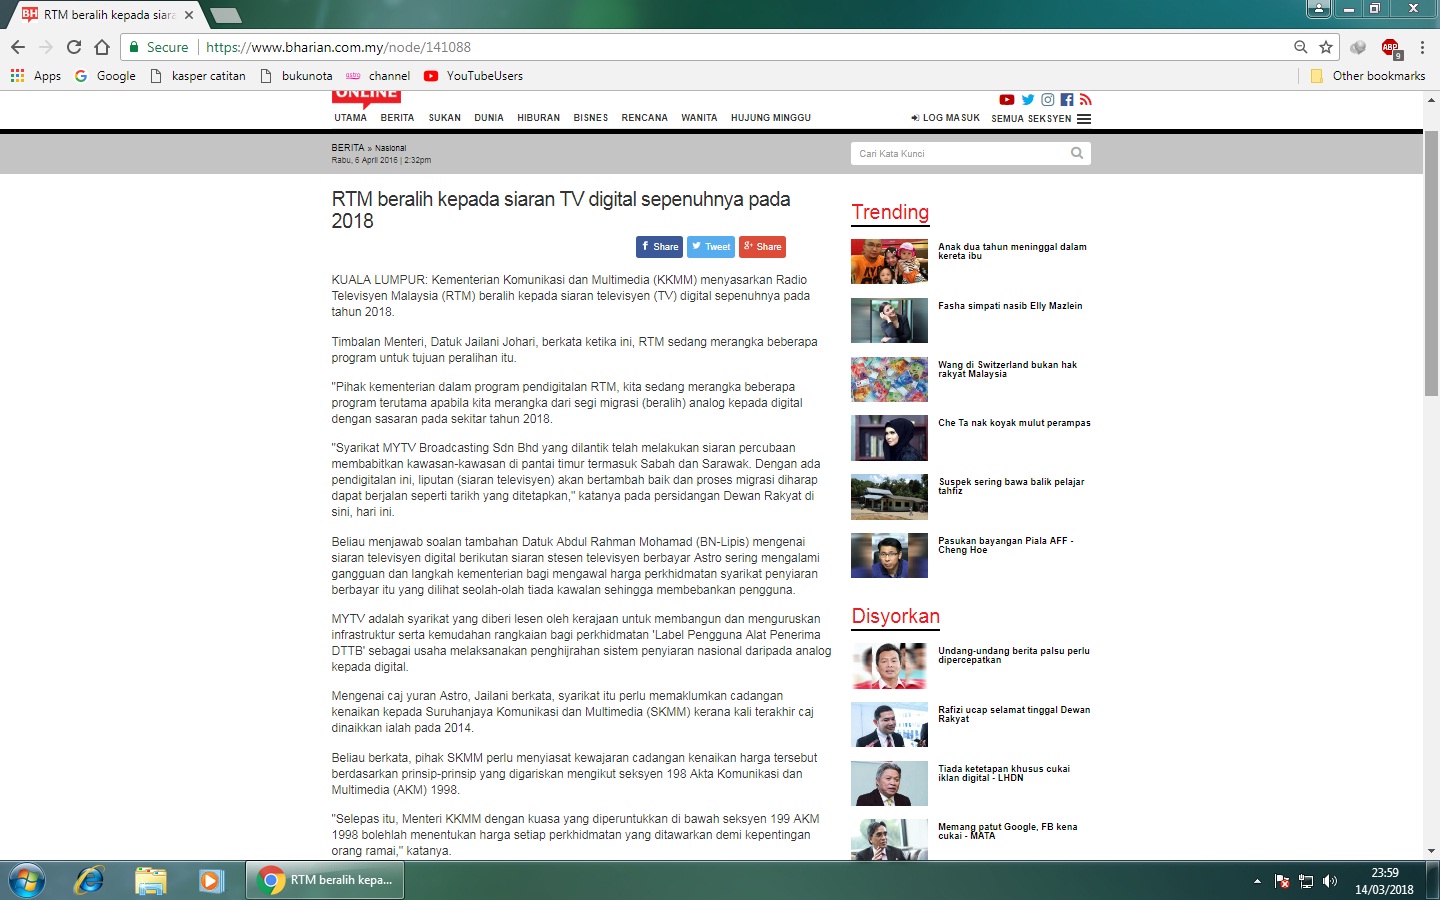1440x900 pixels.
Task: Open Berita Harian's Twitter icon link
Action: click(1028, 100)
